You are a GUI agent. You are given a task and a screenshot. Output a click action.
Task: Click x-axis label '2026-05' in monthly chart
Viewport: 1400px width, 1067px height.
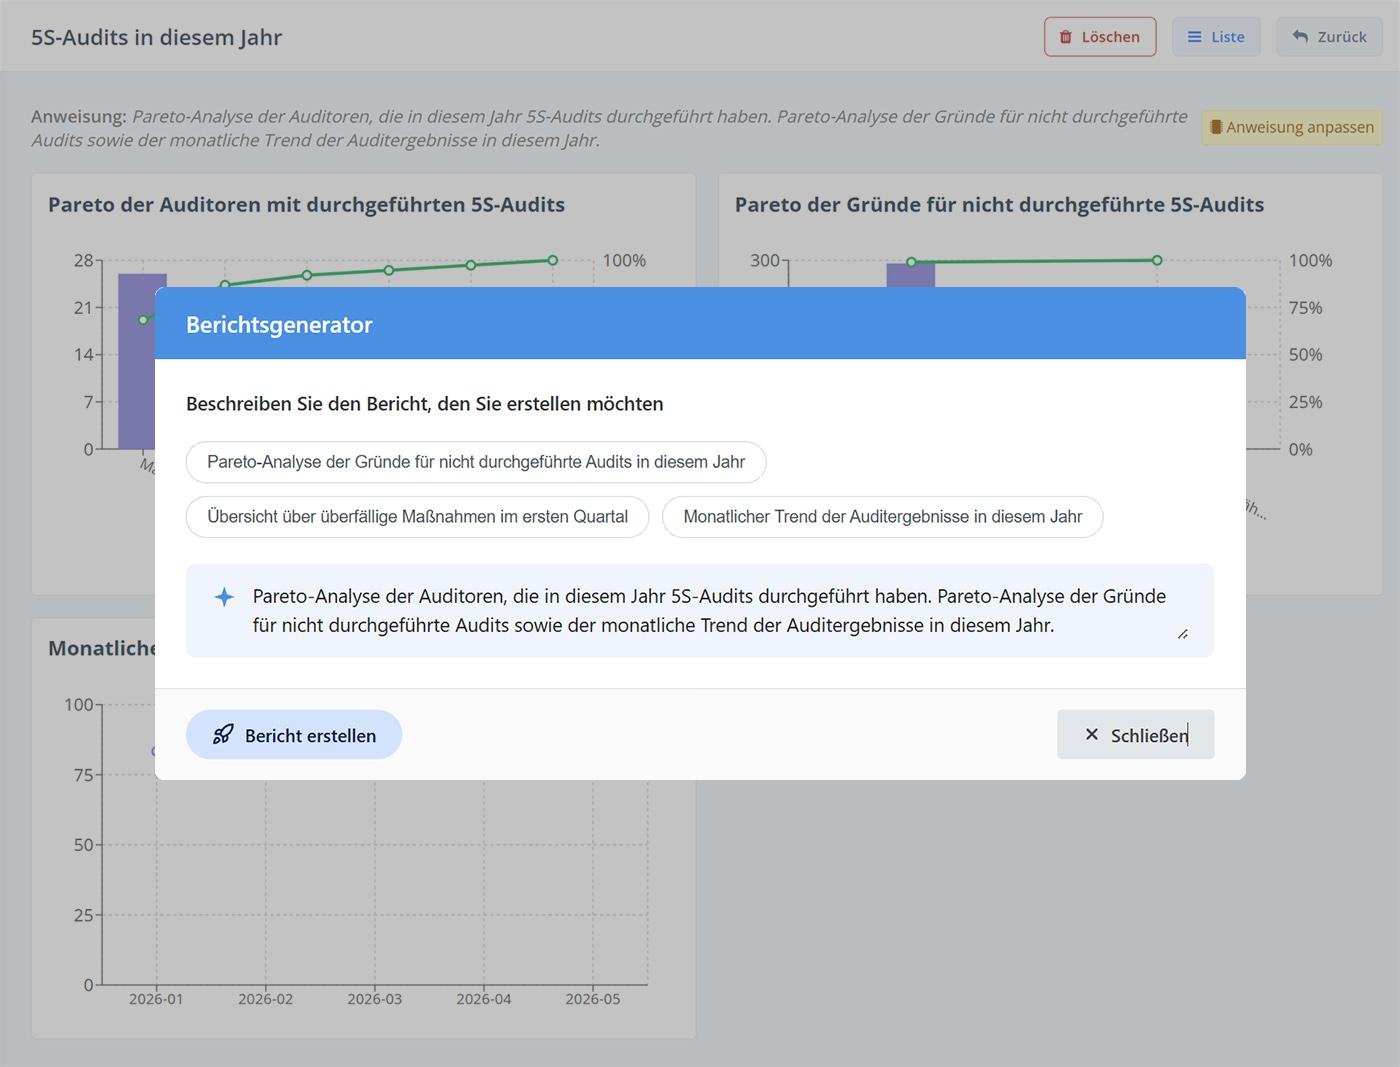[593, 999]
